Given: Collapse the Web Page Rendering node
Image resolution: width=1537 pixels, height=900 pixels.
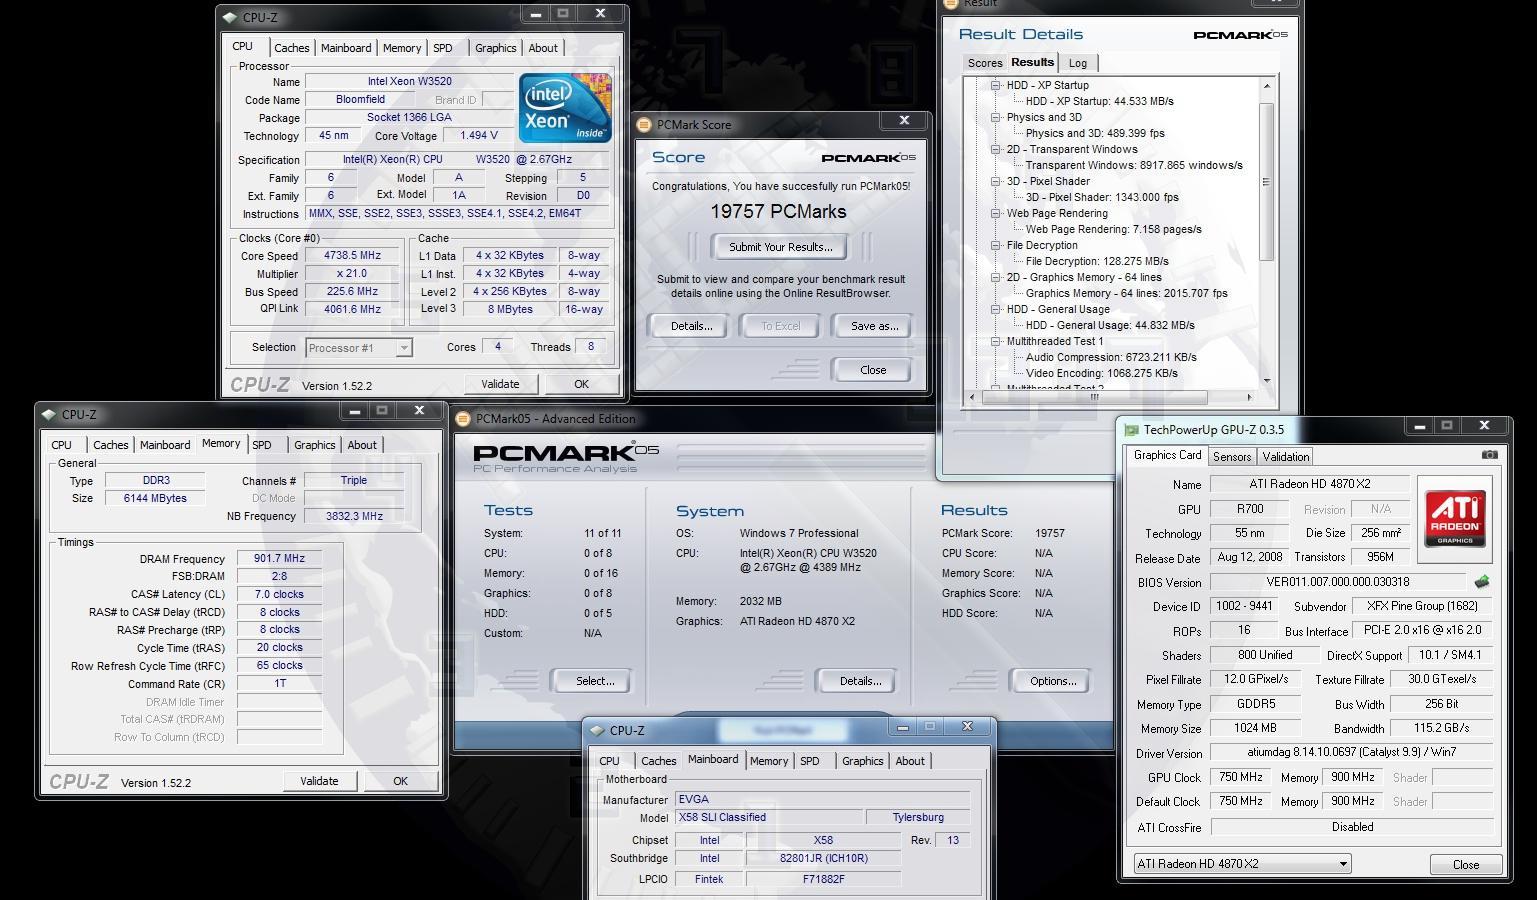Looking at the screenshot, I should pyautogui.click(x=996, y=213).
